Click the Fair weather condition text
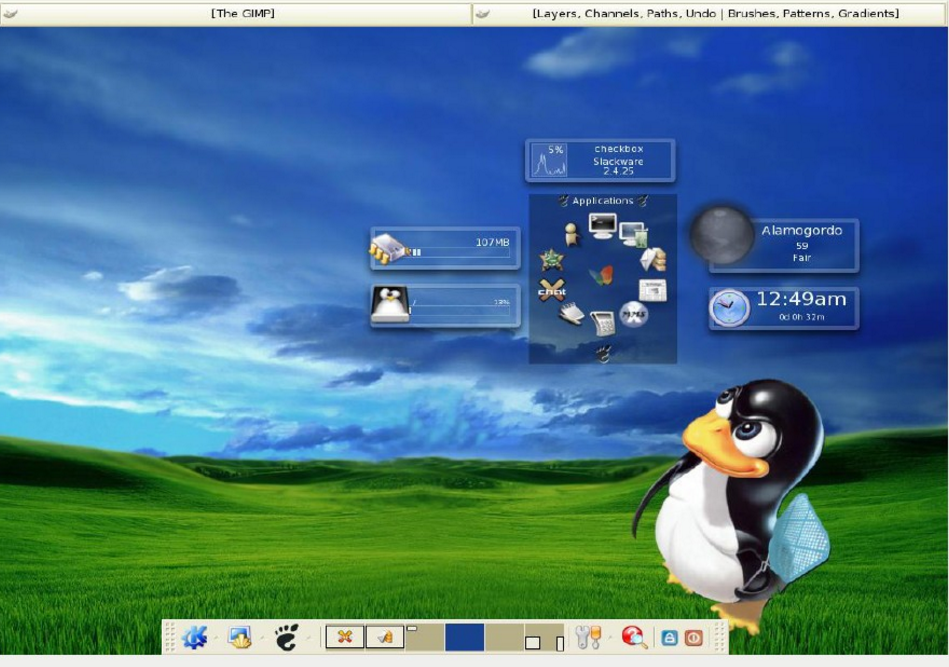Viewport: 949px width, 667px height. (x=801, y=258)
